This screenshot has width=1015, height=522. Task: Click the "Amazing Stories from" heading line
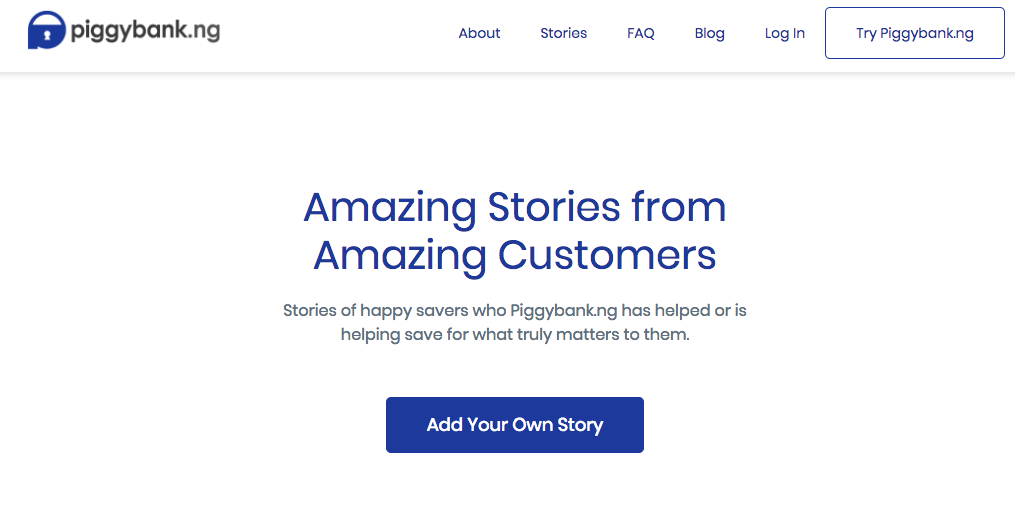(515, 207)
